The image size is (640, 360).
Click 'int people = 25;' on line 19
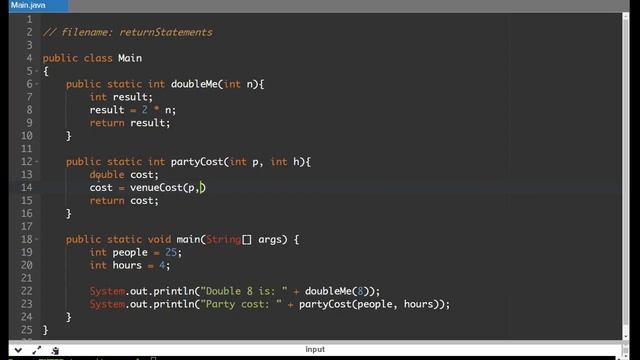pos(136,253)
